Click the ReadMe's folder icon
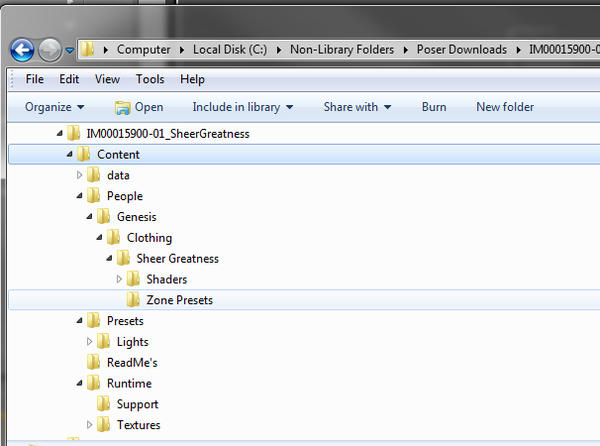Screen dimensions: 600x446 93,362
